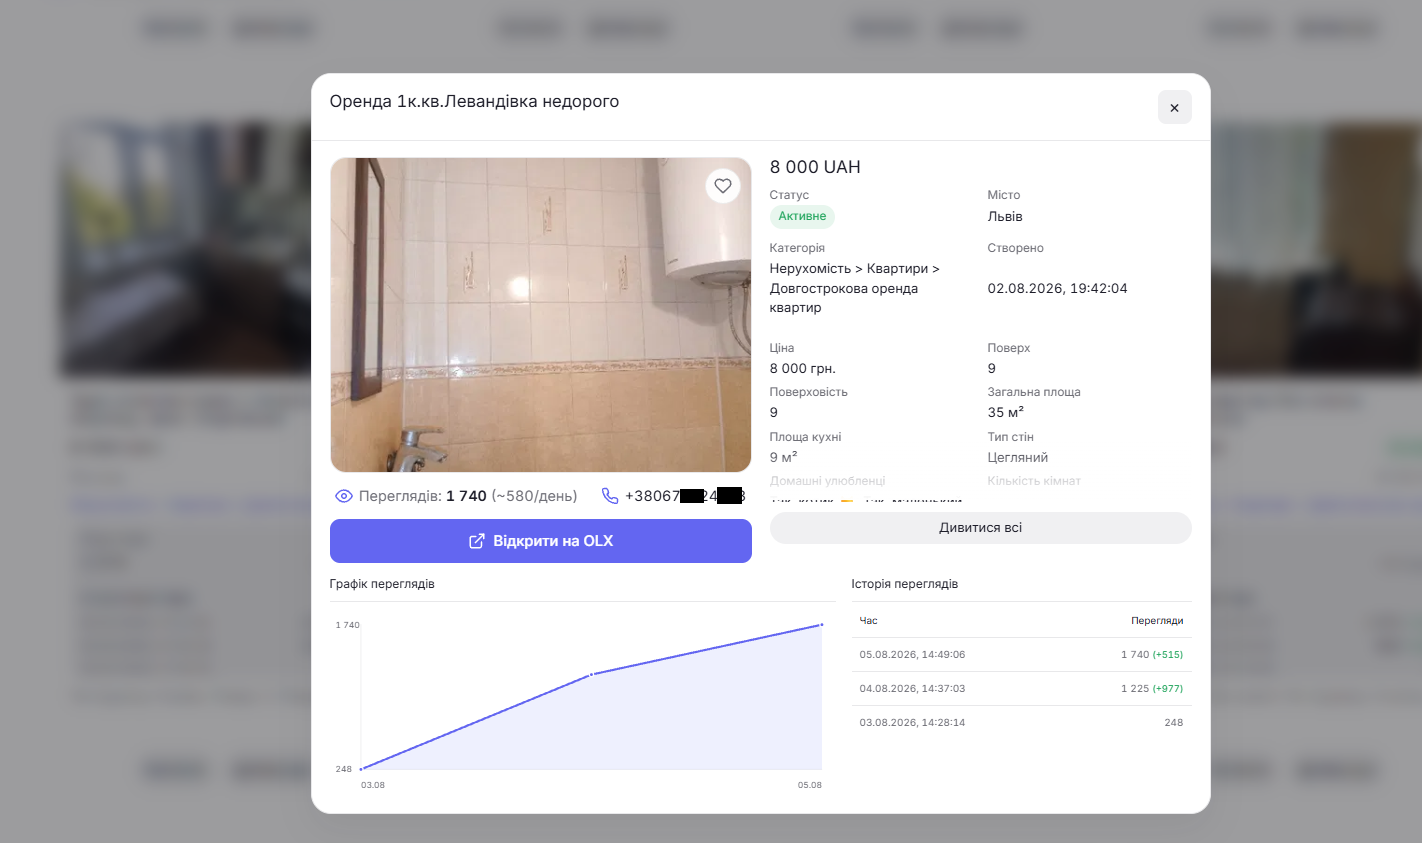Click kitchen area value 9 м²

(x=783, y=457)
